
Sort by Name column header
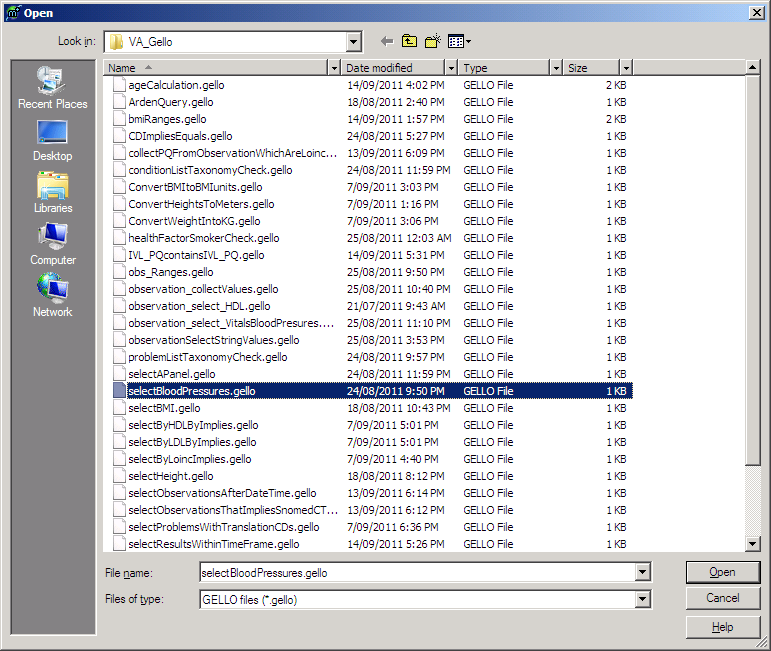click(x=216, y=68)
